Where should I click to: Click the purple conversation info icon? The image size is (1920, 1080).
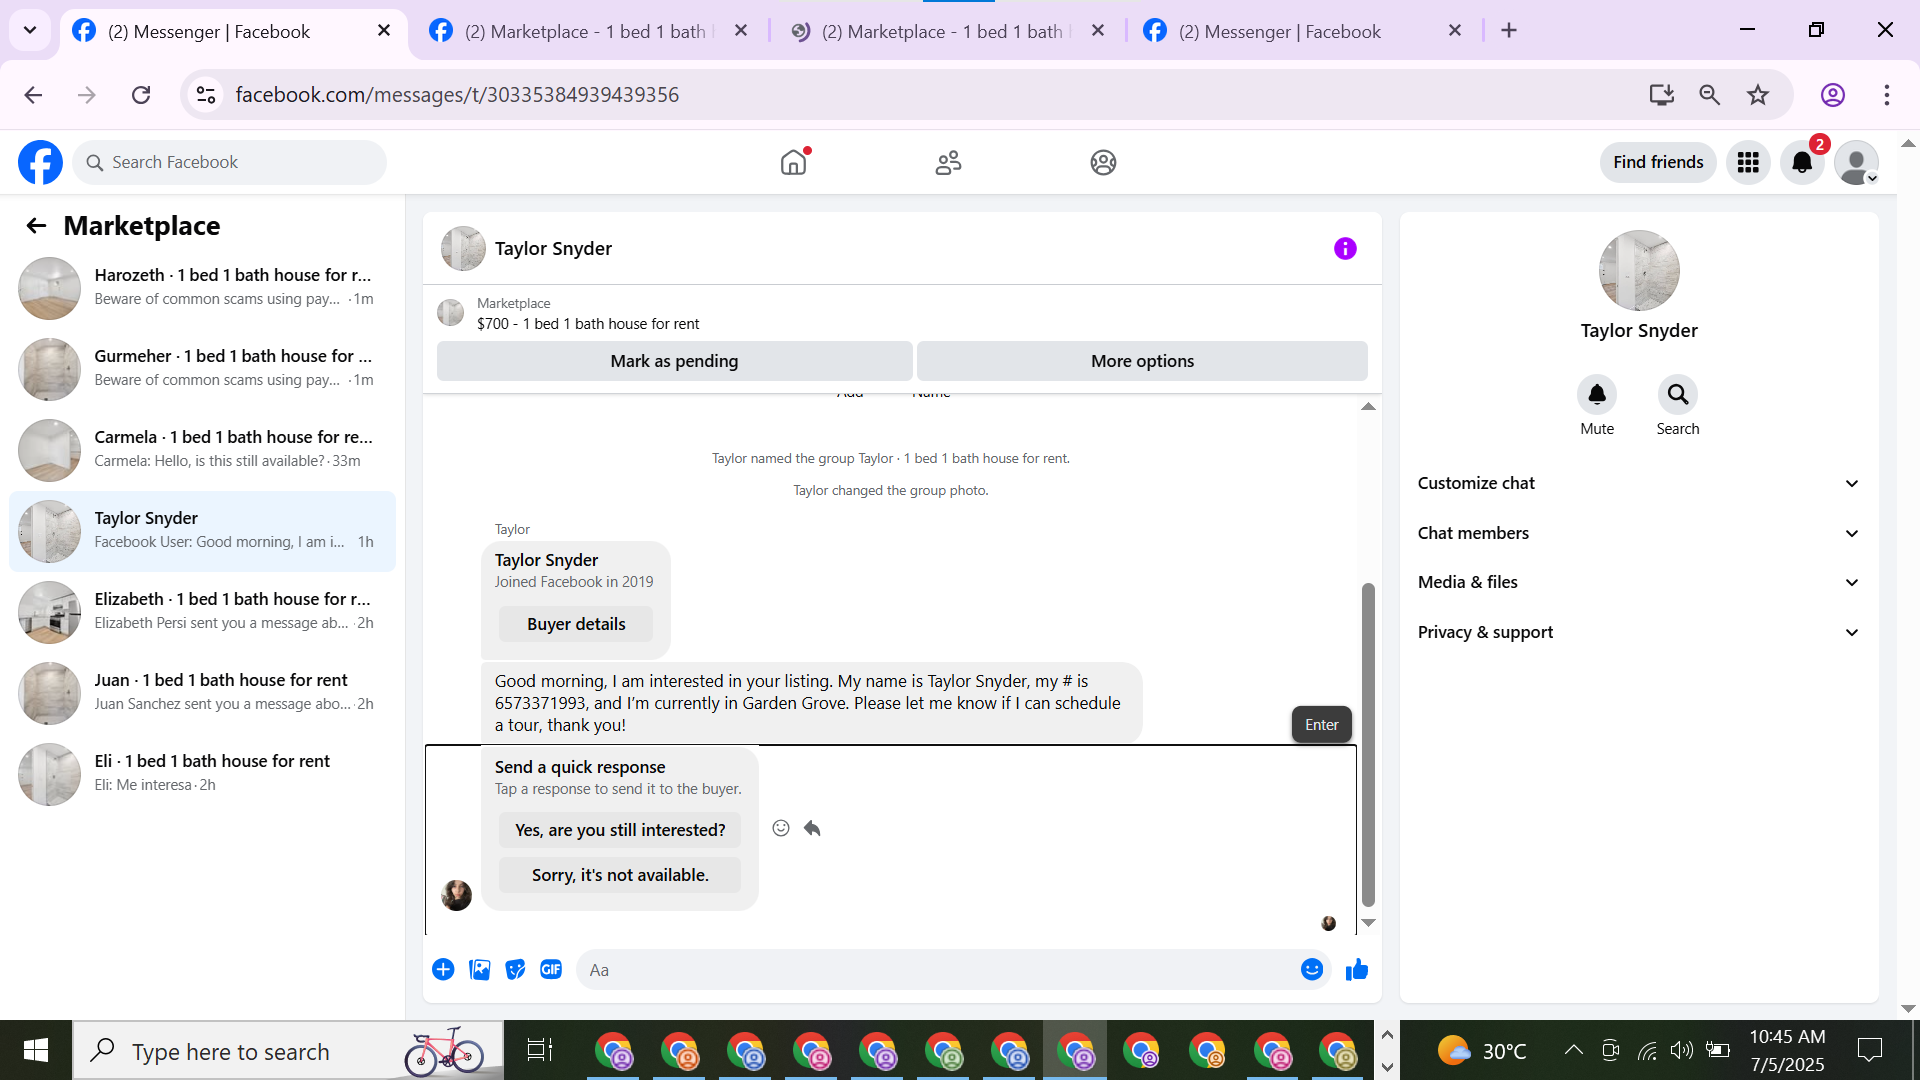point(1345,249)
